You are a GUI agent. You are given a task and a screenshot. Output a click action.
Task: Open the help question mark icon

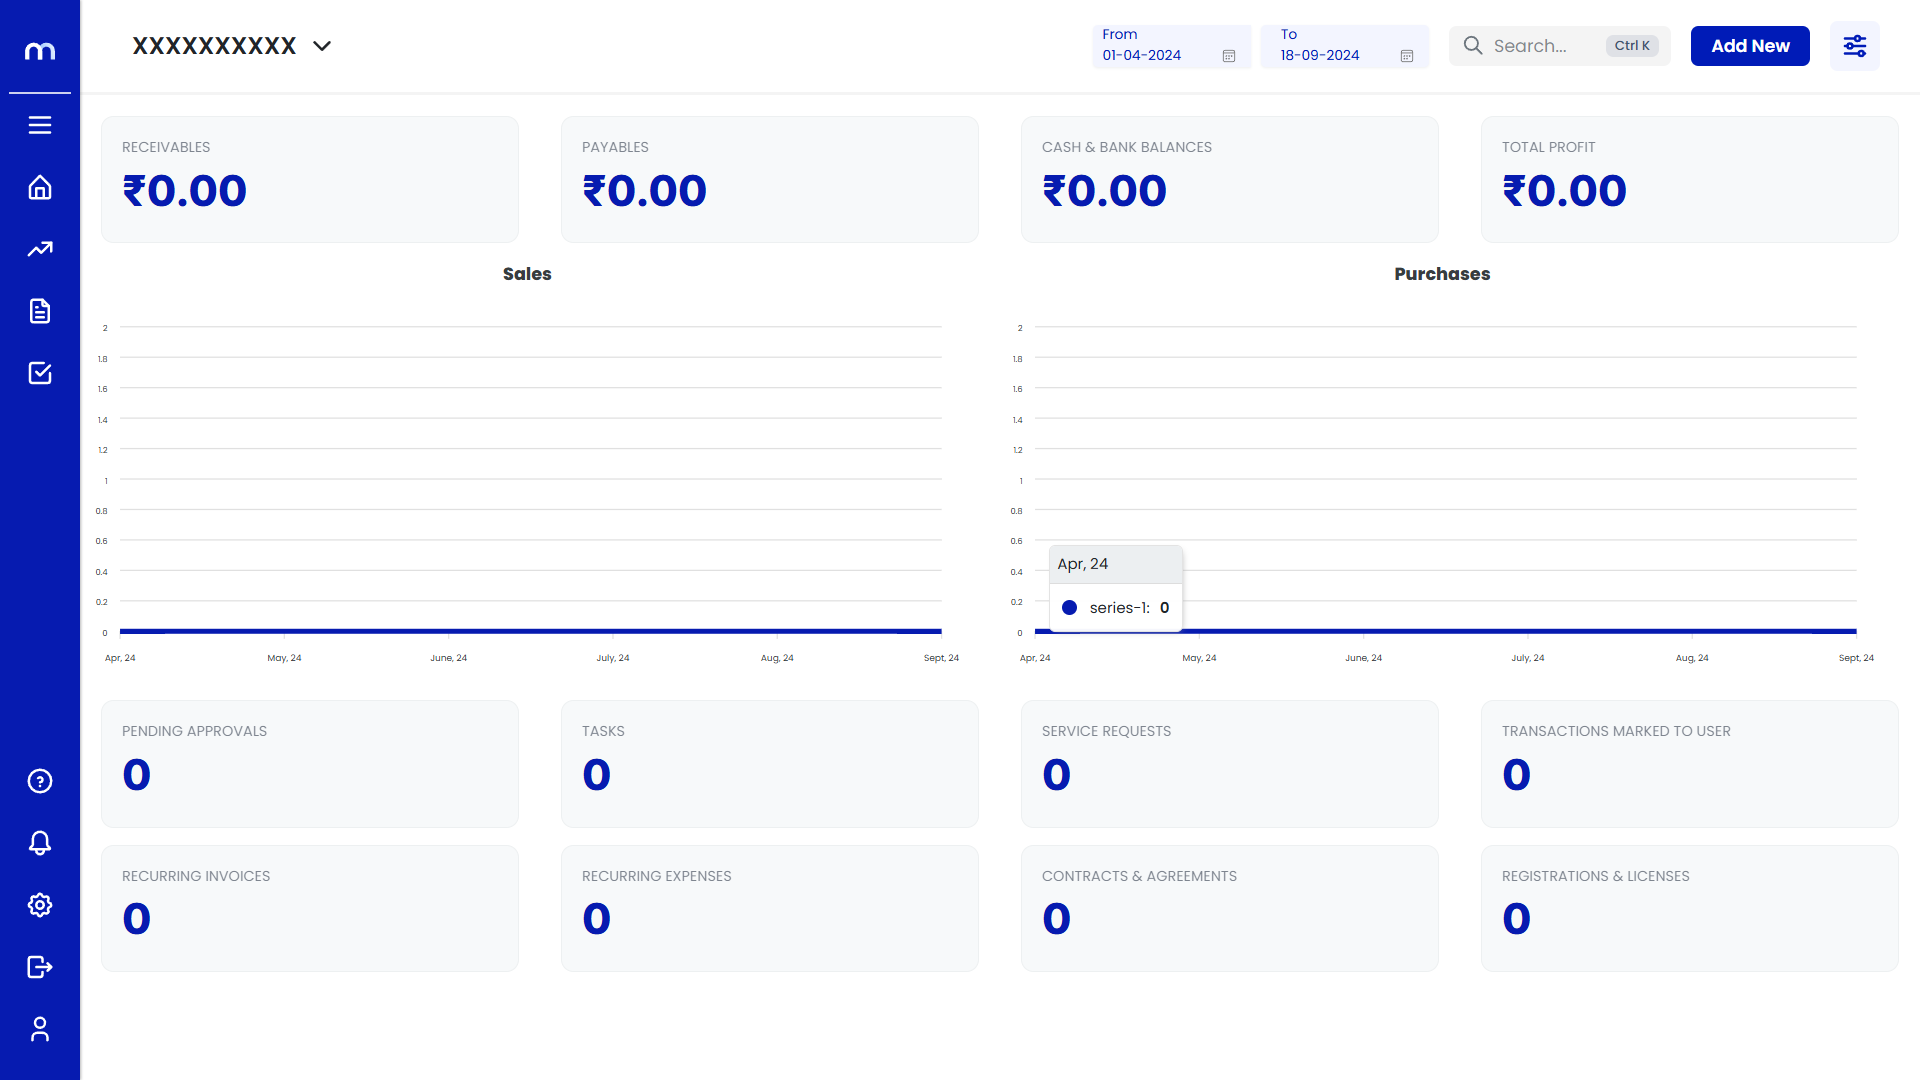pyautogui.click(x=40, y=781)
